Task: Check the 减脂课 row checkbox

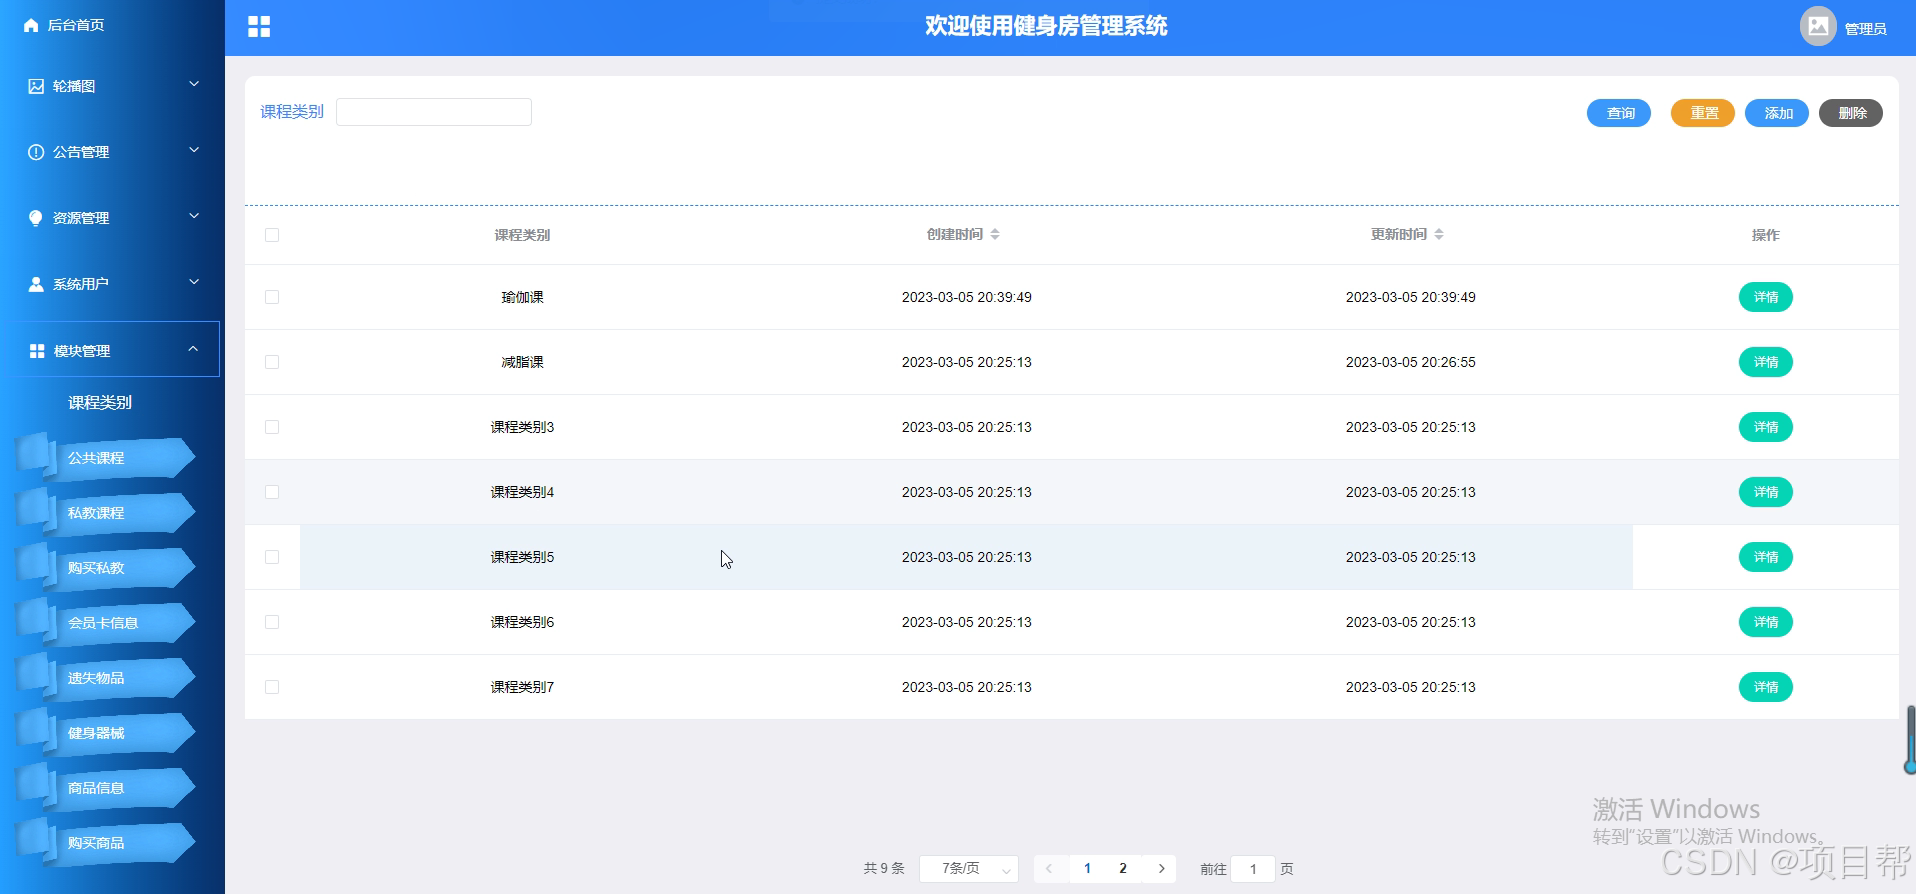Action: 272,362
